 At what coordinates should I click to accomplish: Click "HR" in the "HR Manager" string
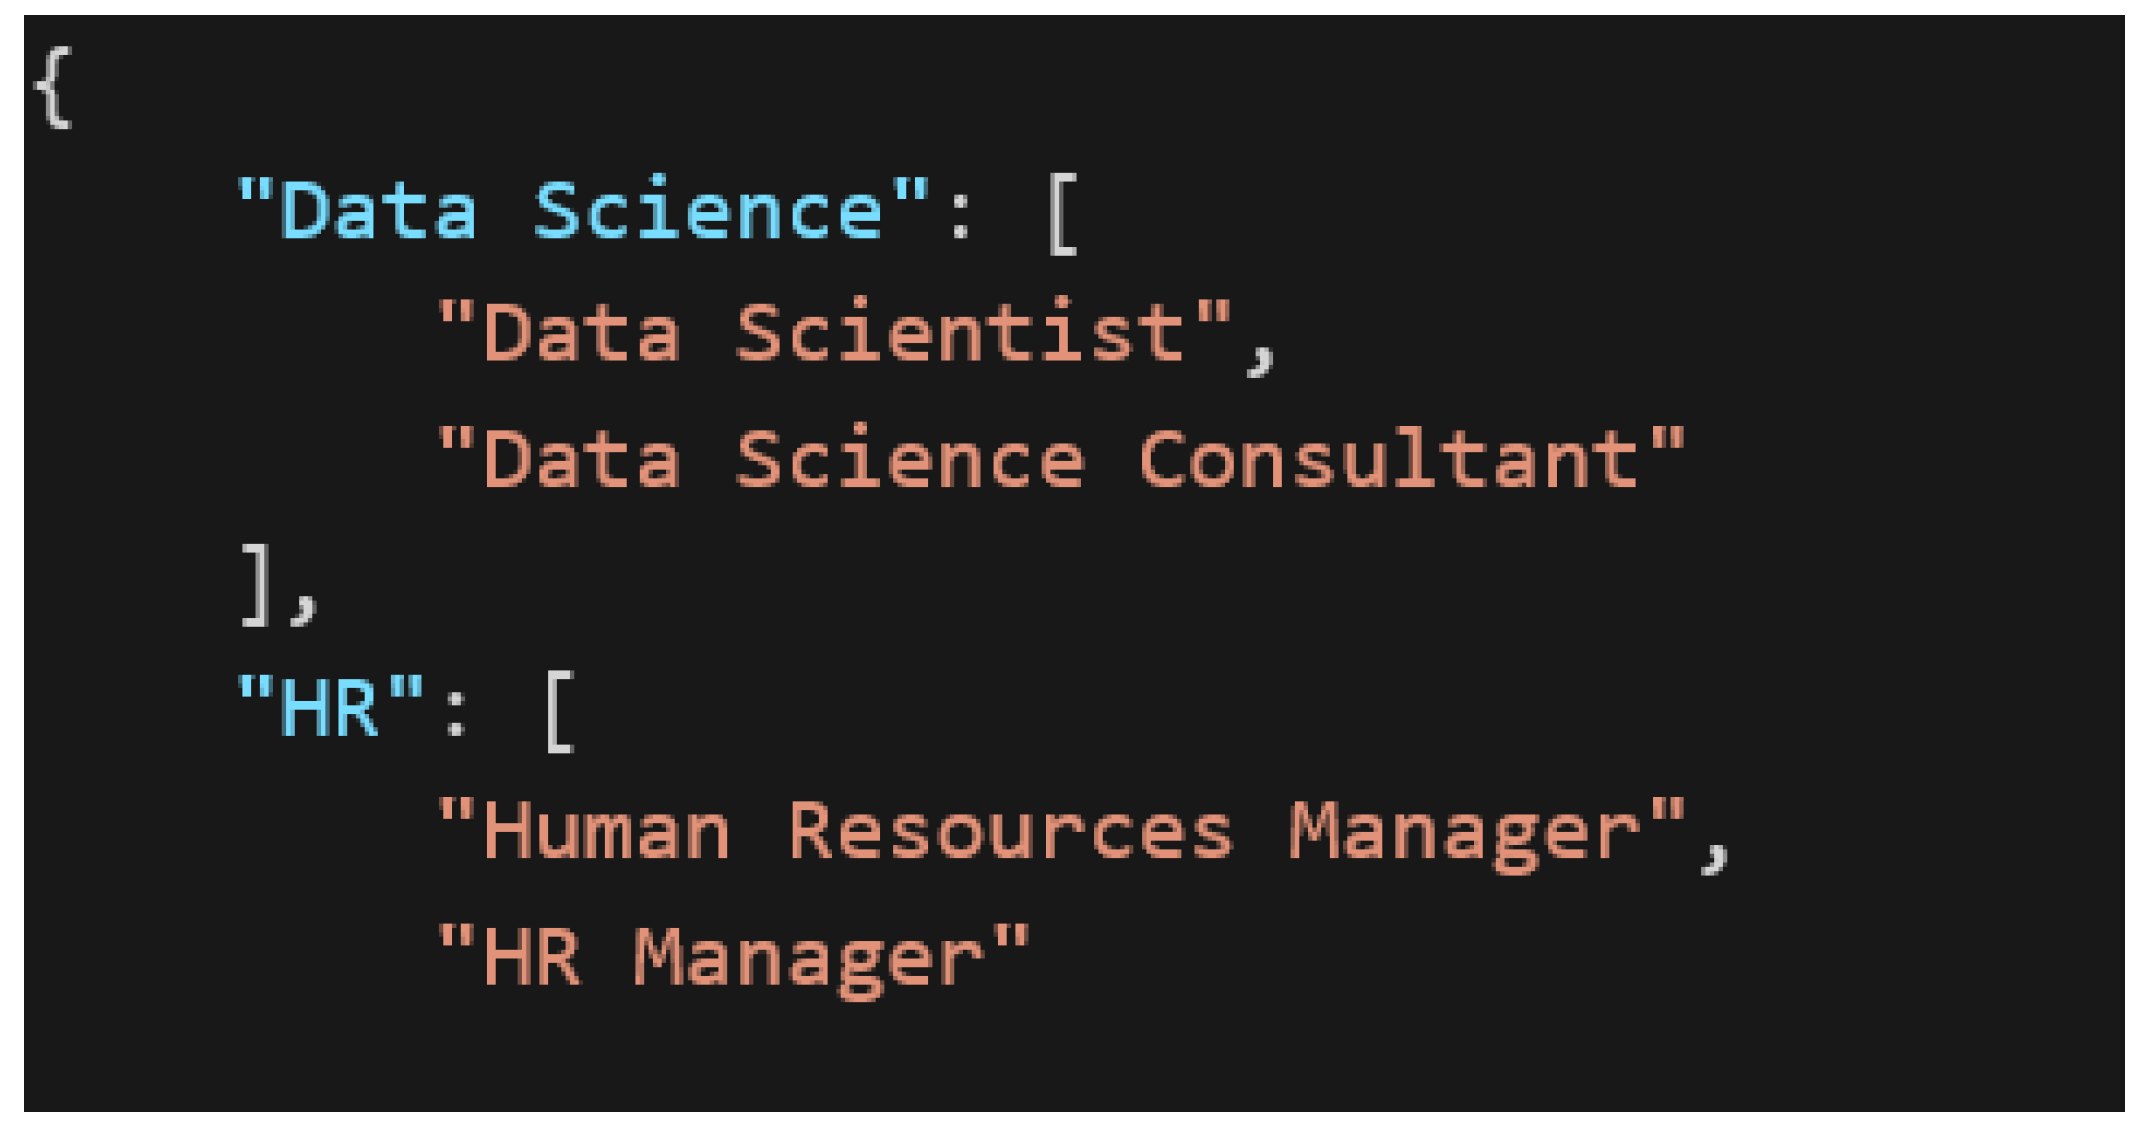click(x=532, y=958)
